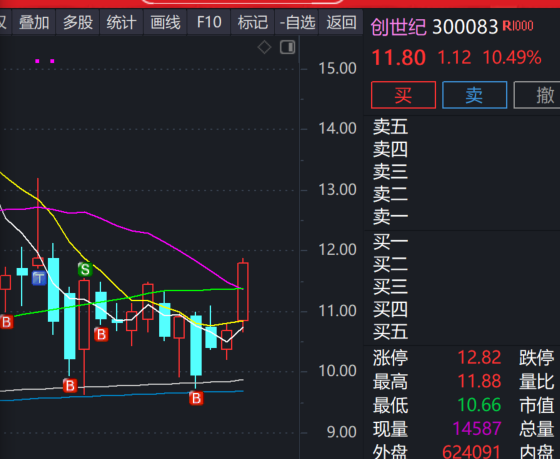Select the 画线 drawing tool
This screenshot has width=560, height=459.
point(165,23)
